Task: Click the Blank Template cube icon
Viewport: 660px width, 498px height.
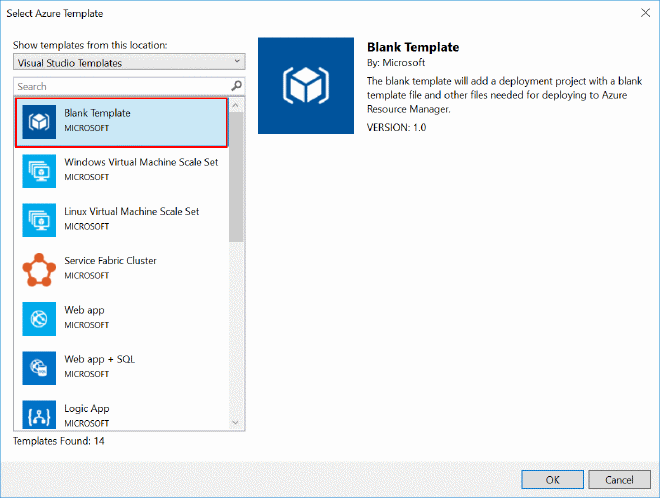Action: pos(39,121)
